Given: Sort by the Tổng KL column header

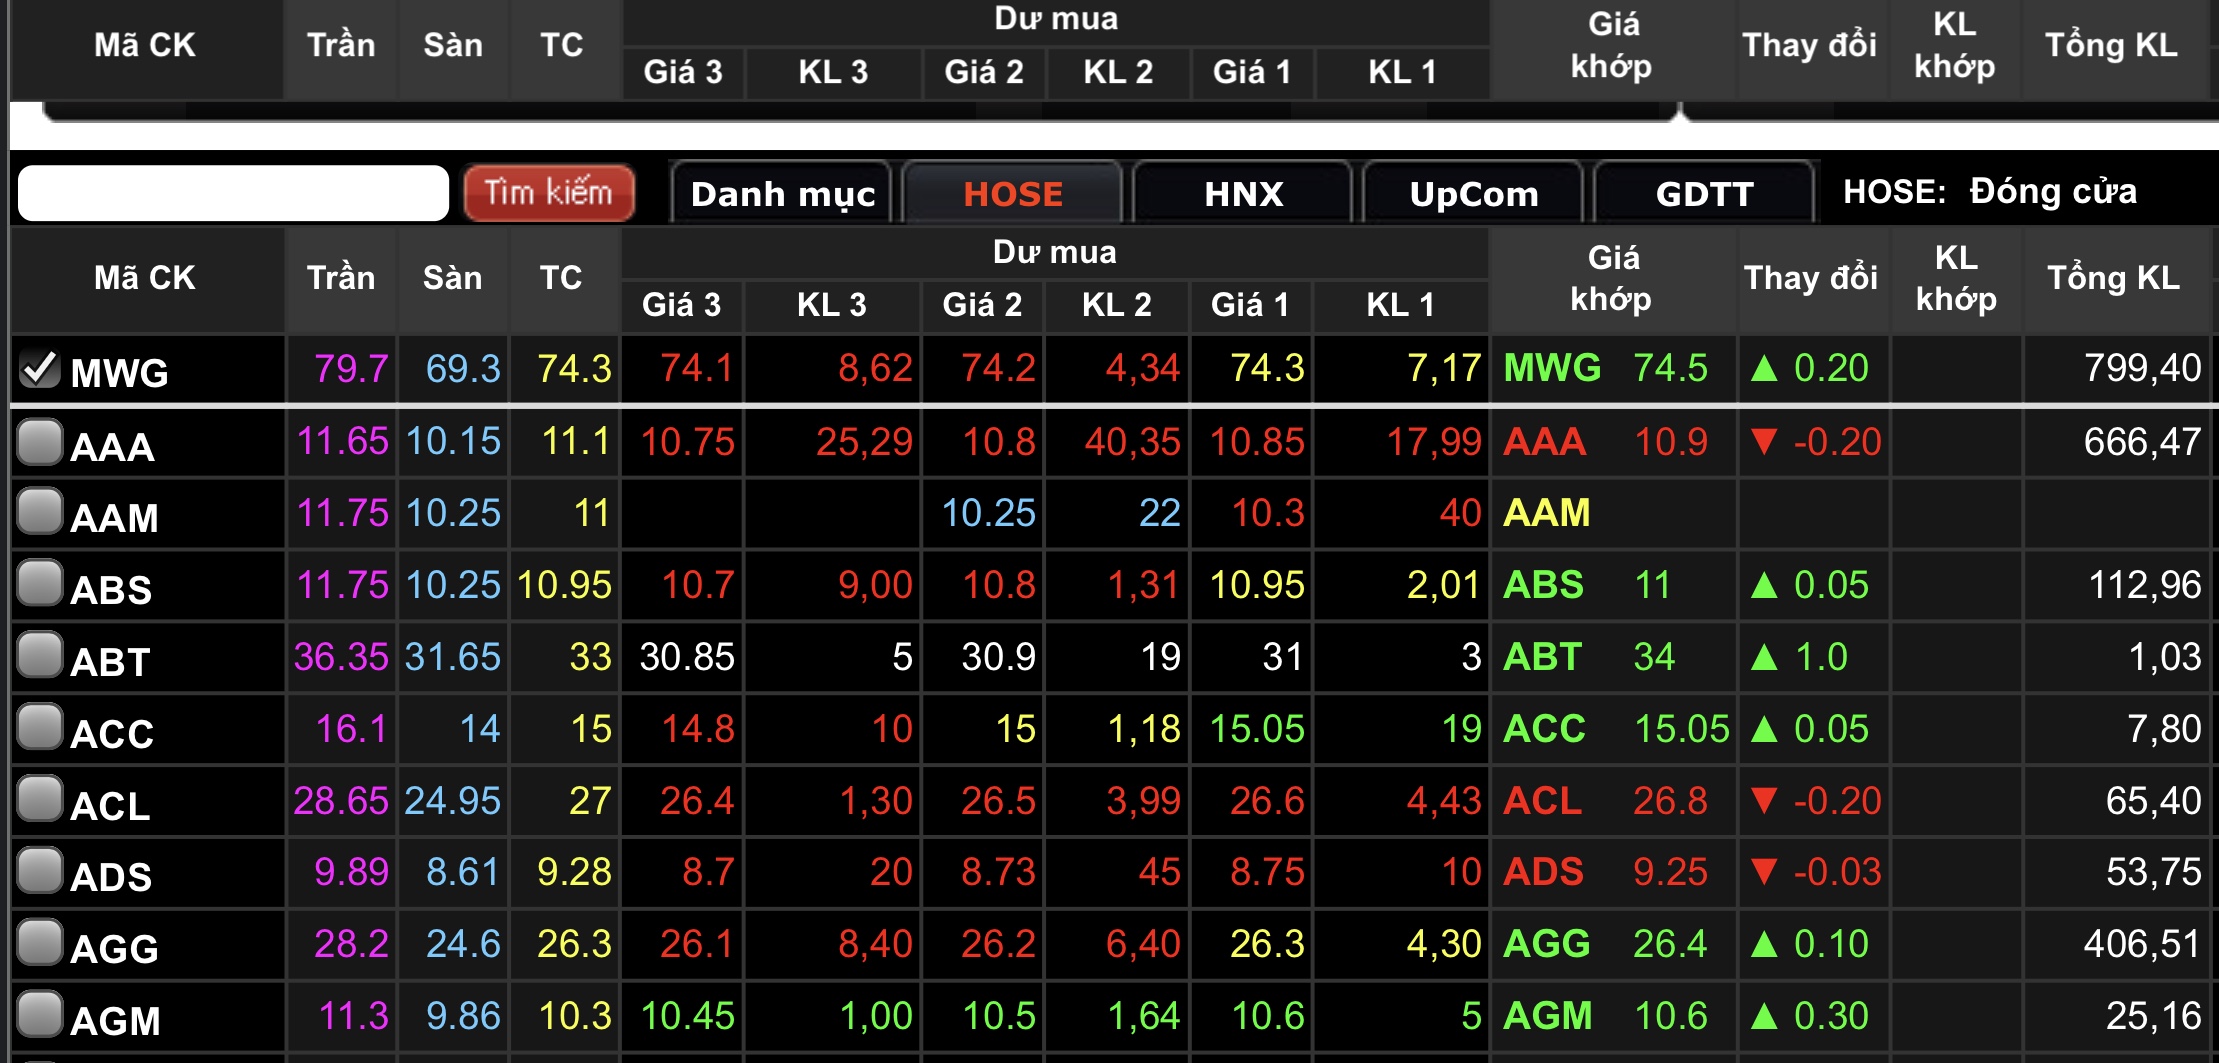Looking at the screenshot, I should click(2113, 278).
